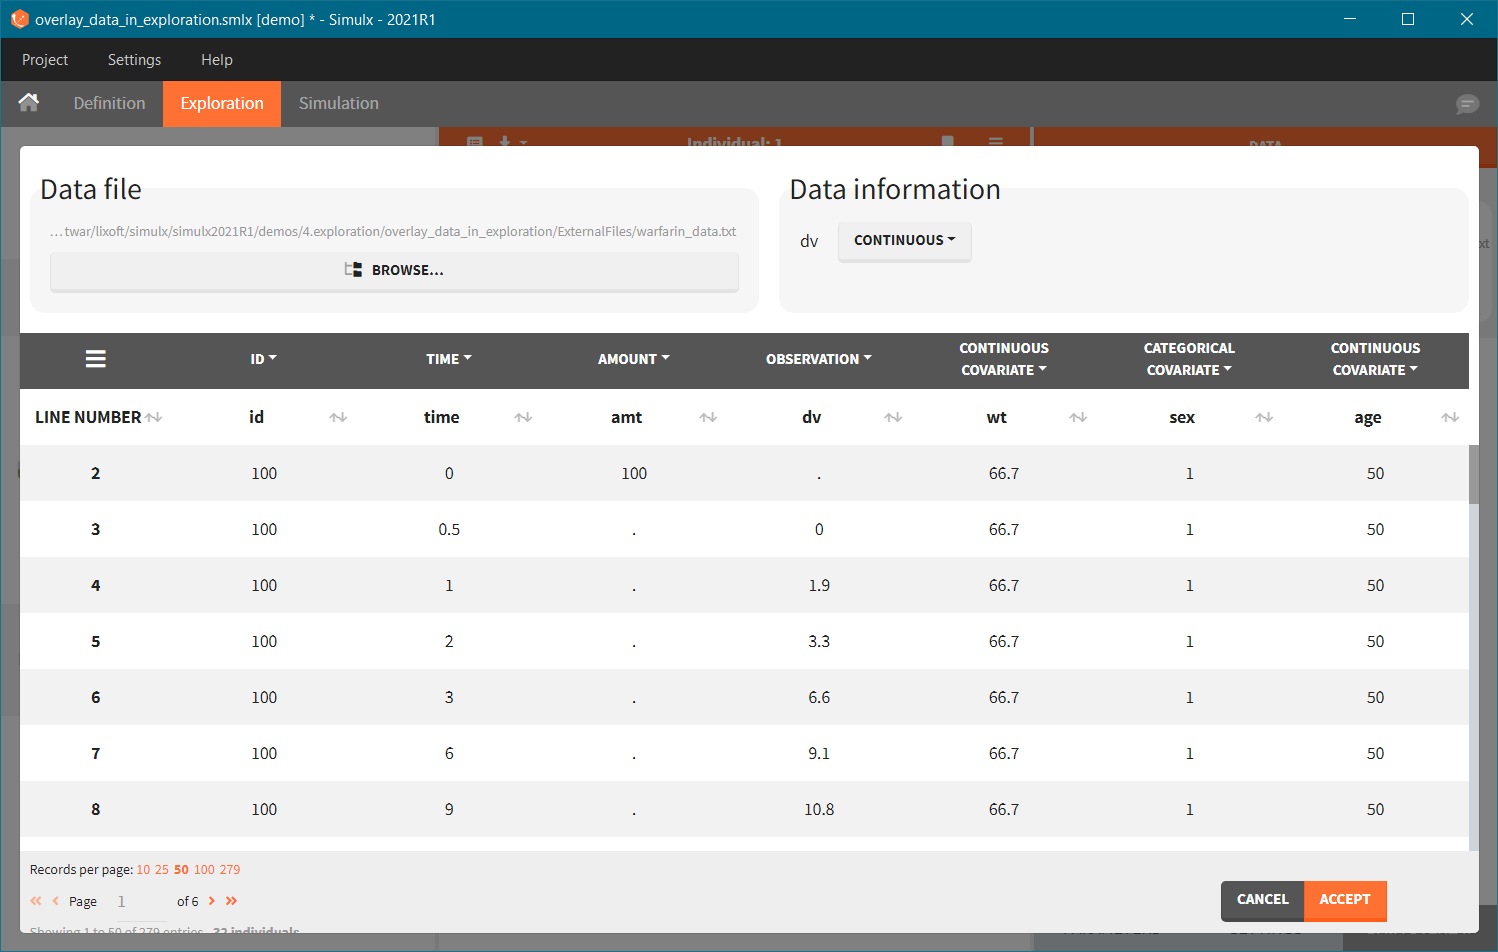Viewport: 1498px width, 952px height.
Task: Click BROWSE to choose data file
Action: pos(394,270)
